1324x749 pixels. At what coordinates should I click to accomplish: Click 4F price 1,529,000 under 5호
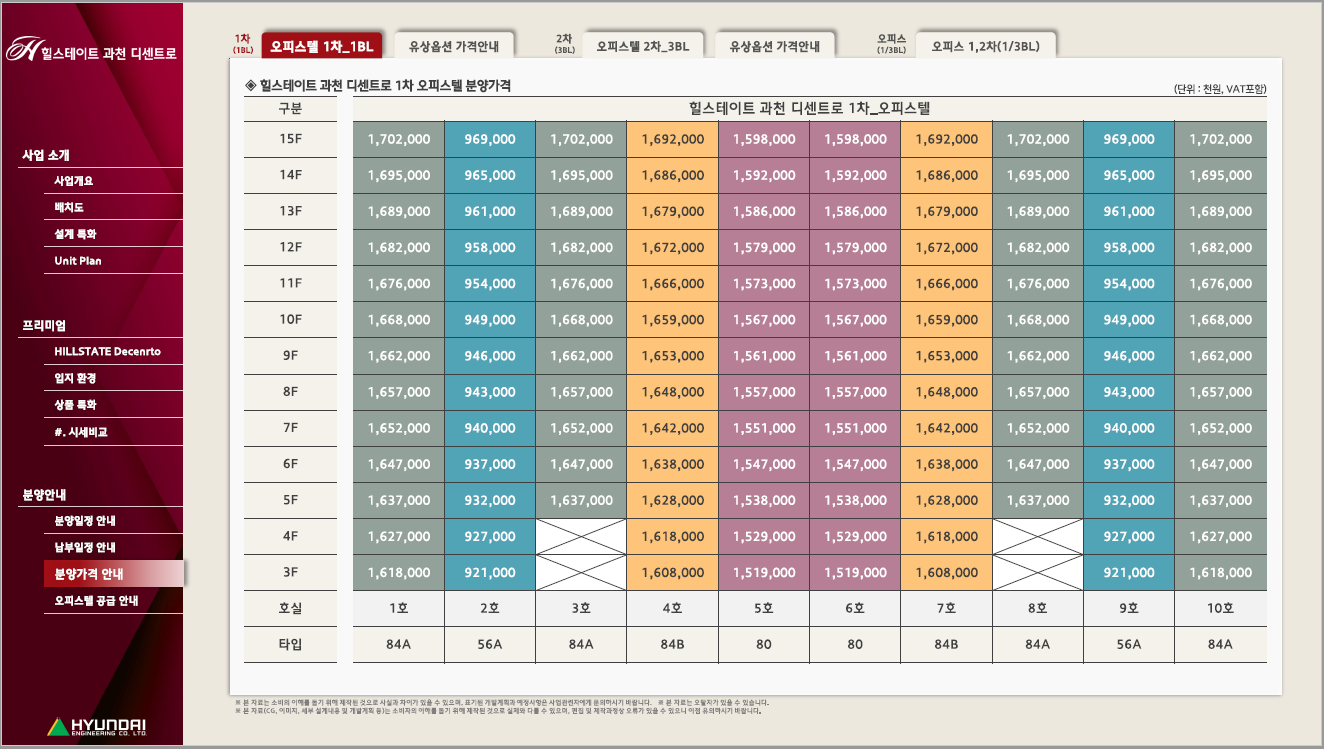pos(764,536)
